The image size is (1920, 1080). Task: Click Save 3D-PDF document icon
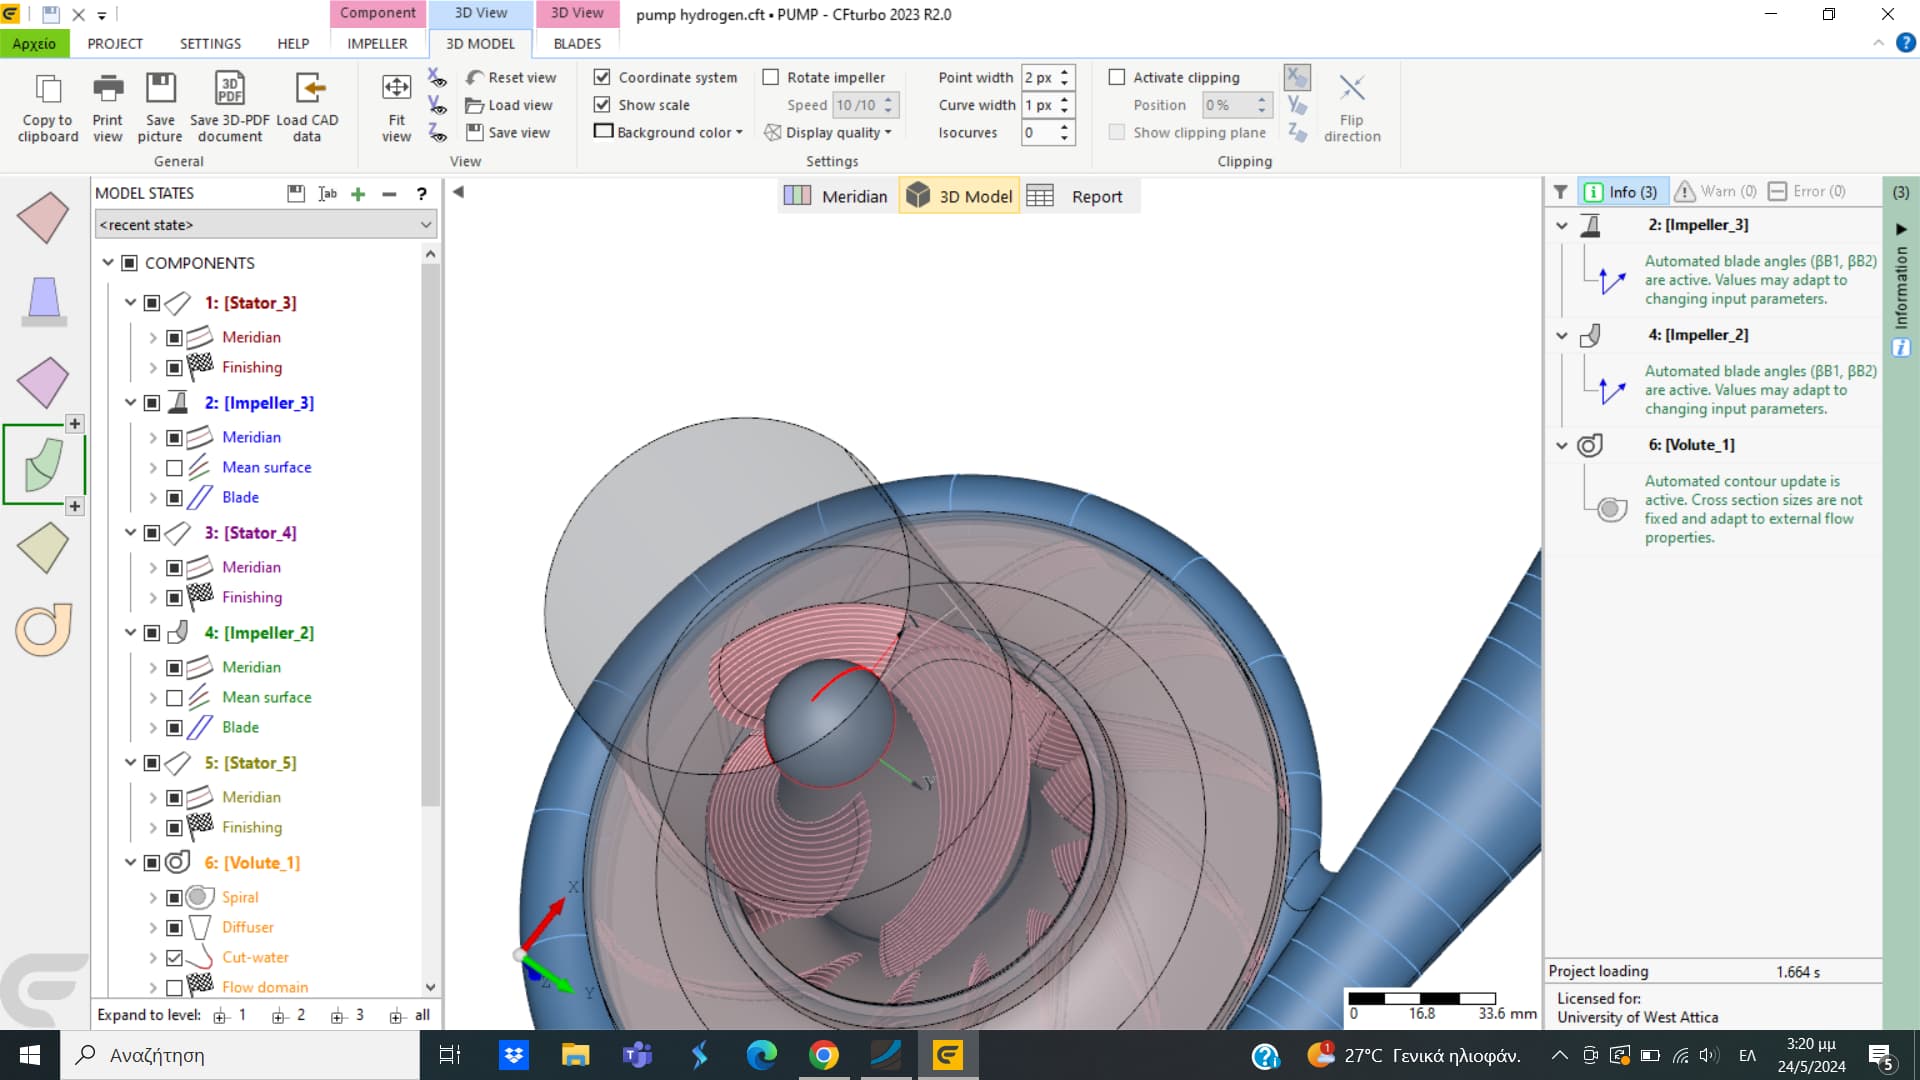(229, 89)
